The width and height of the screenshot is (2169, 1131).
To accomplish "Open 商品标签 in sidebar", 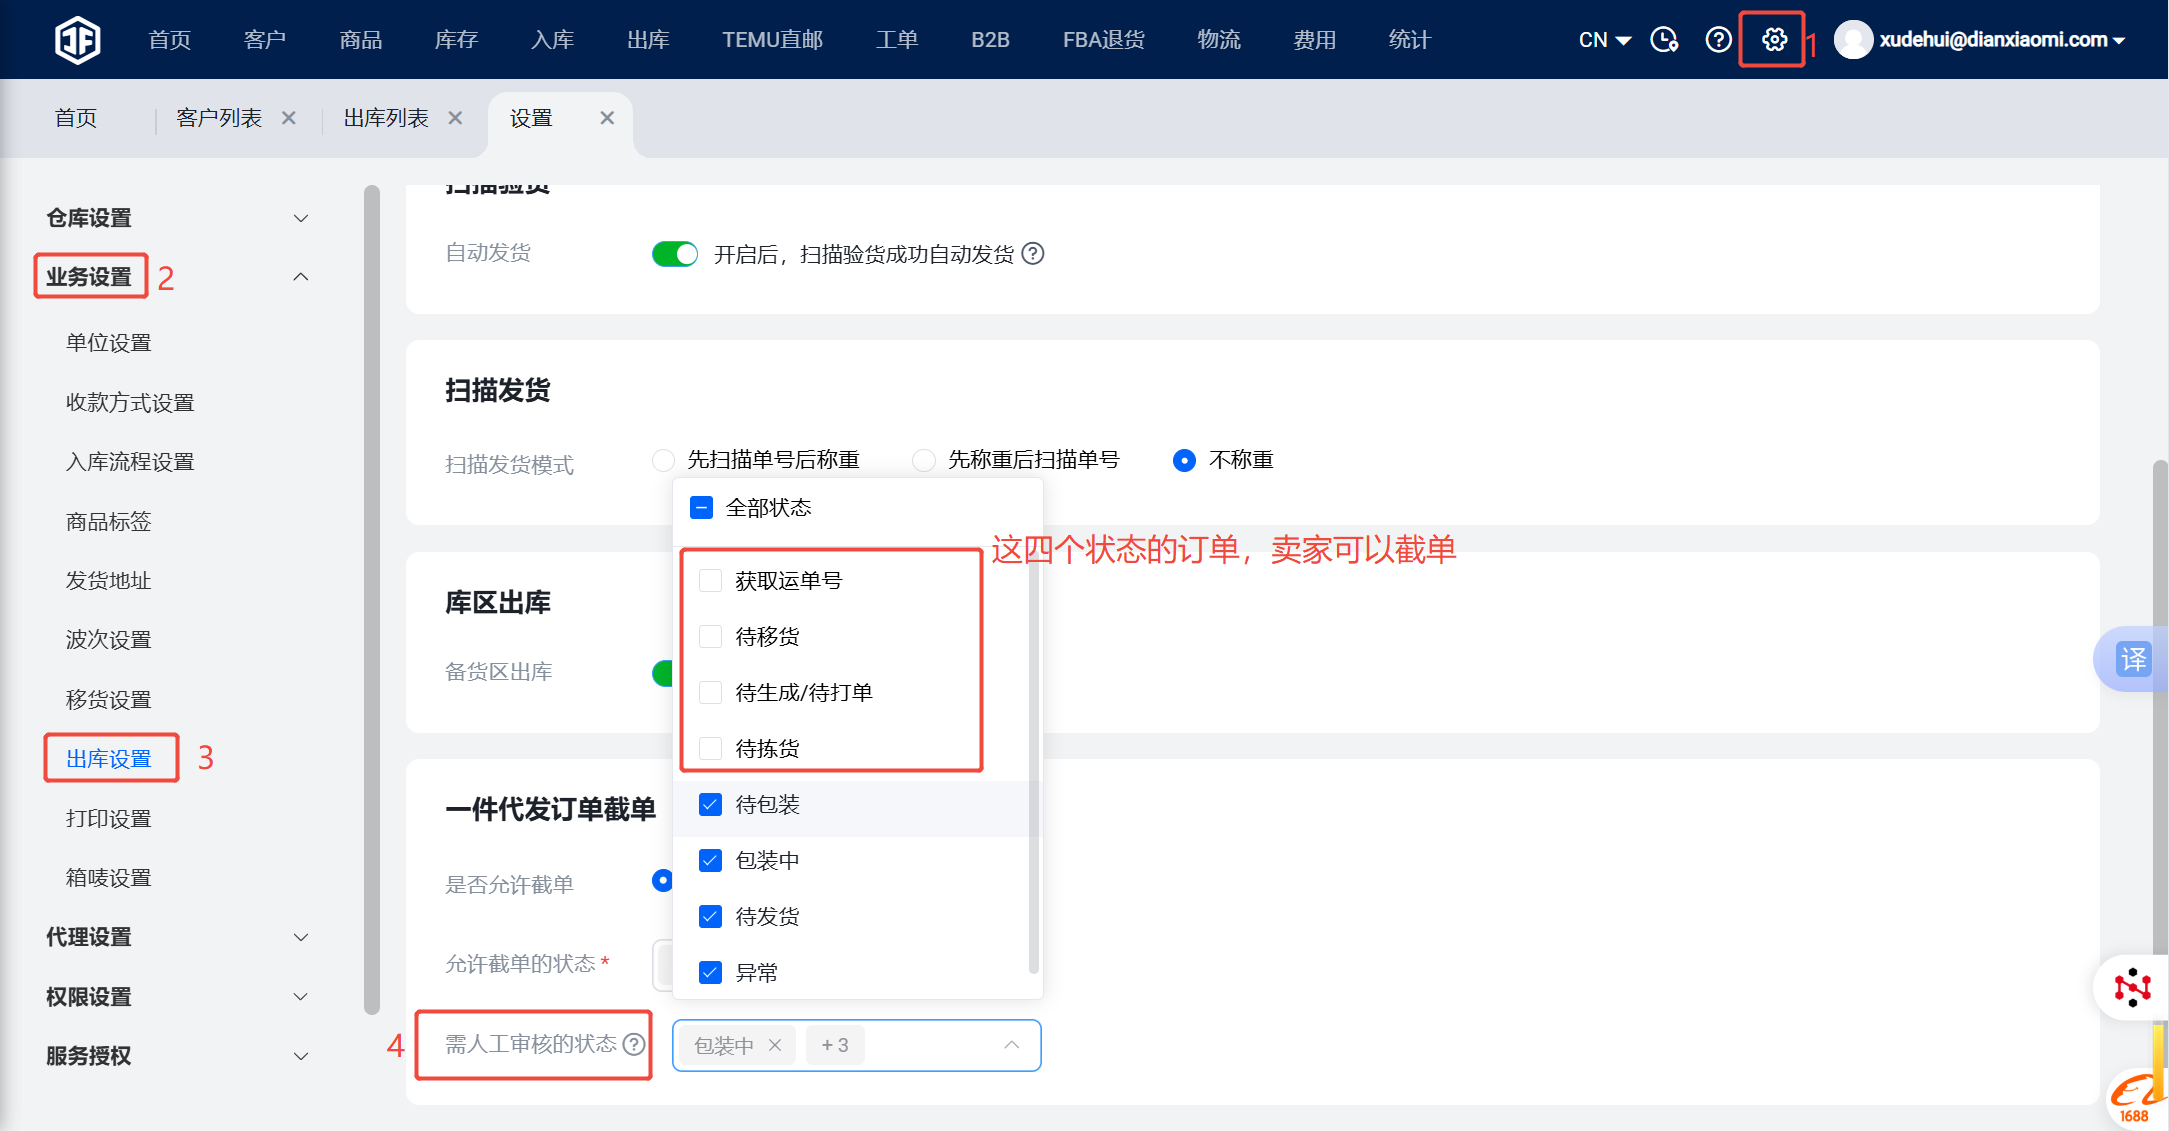I will point(109,522).
